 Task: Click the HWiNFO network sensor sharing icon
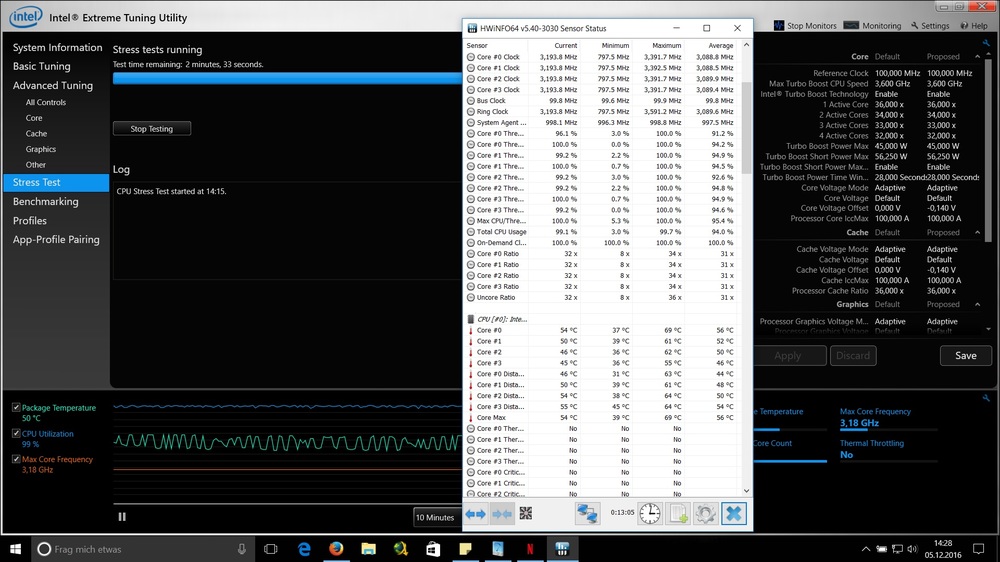(587, 514)
